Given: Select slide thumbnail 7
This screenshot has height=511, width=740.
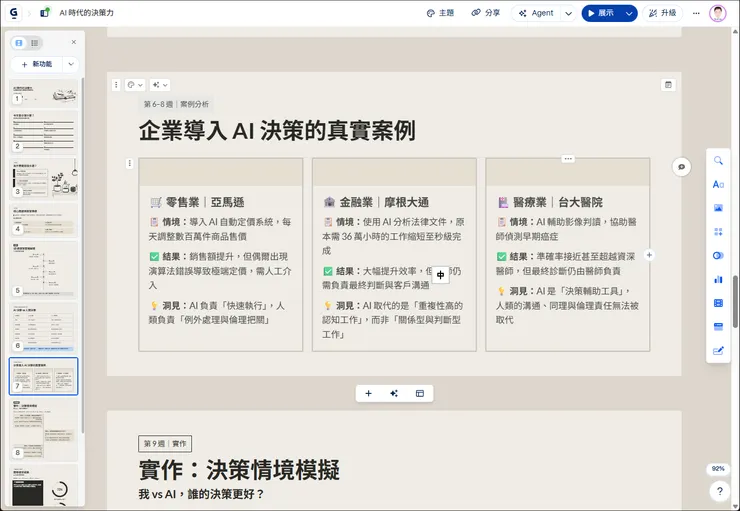Looking at the screenshot, I should [x=43, y=376].
